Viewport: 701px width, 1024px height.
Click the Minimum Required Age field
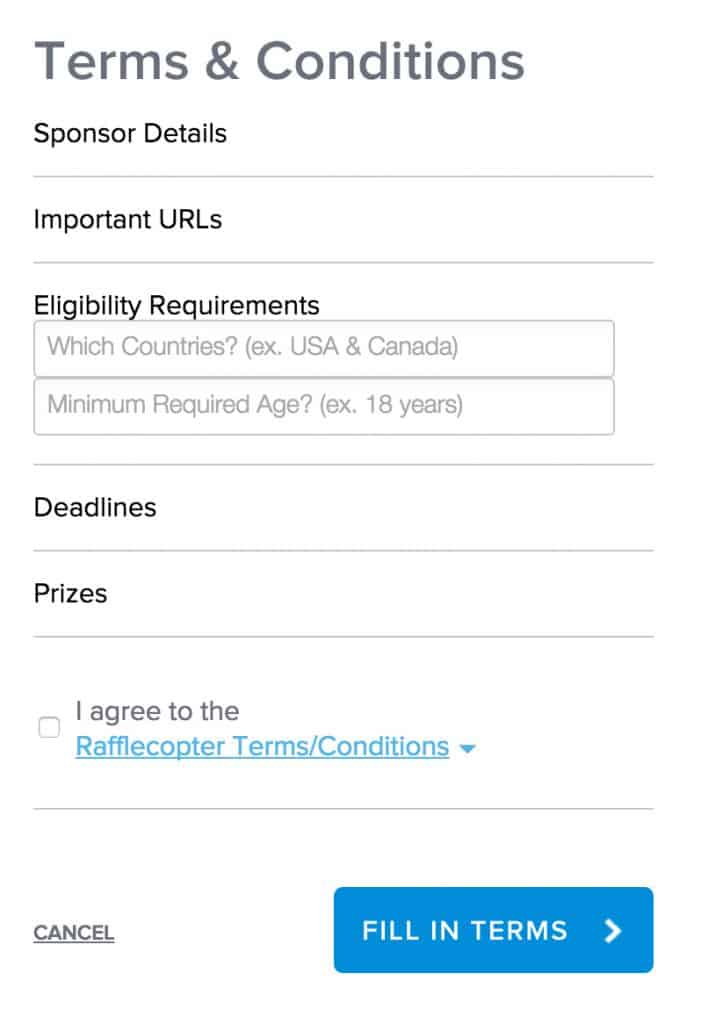[323, 406]
